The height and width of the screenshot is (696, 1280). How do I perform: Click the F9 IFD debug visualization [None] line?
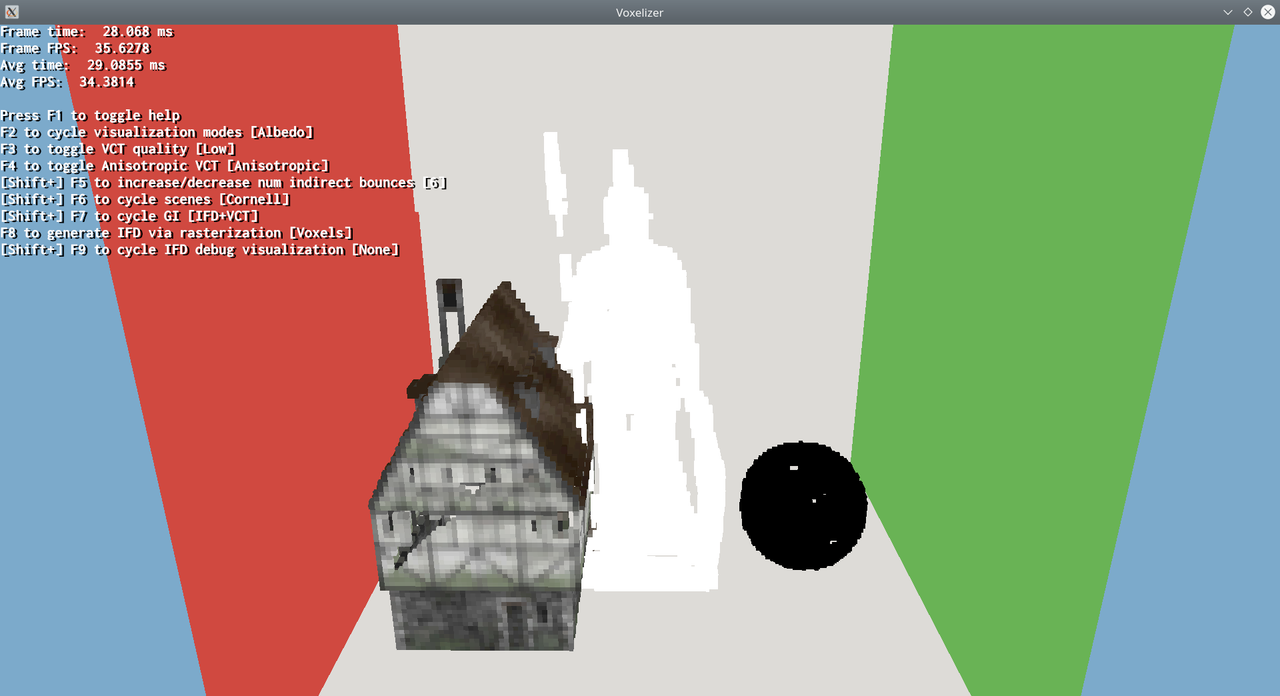tap(200, 249)
